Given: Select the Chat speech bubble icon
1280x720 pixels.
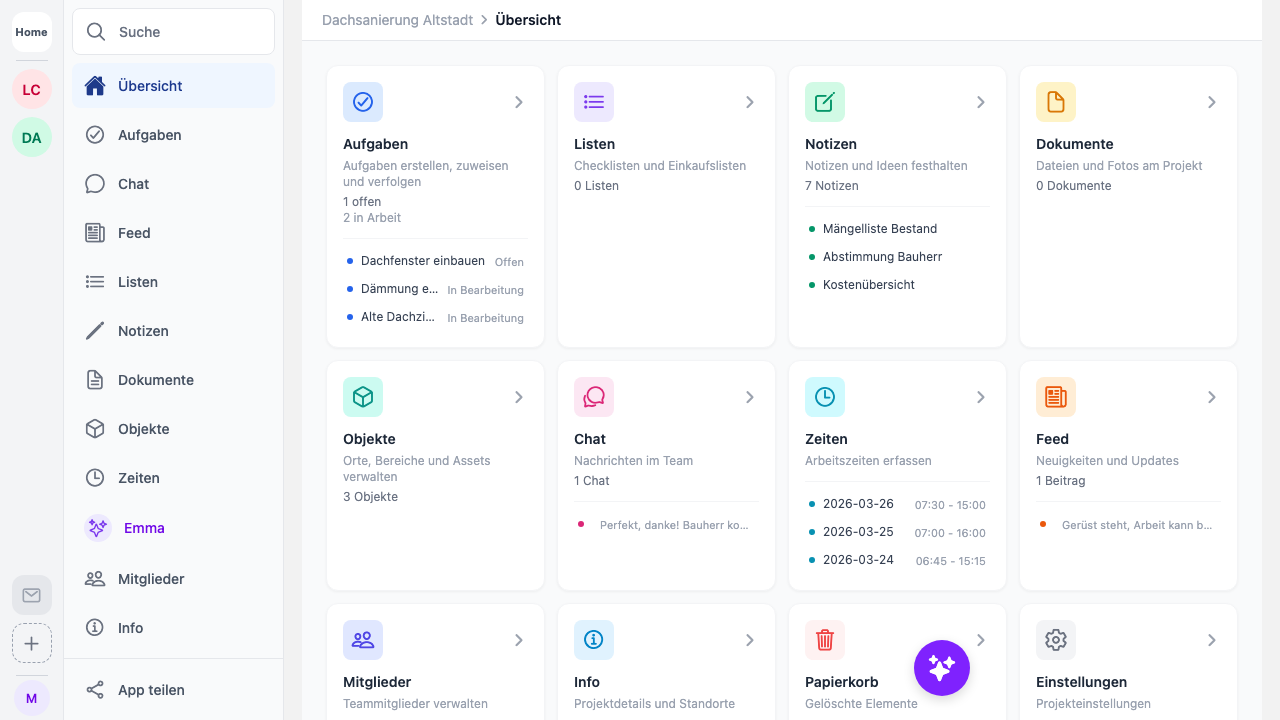Looking at the screenshot, I should (594, 397).
